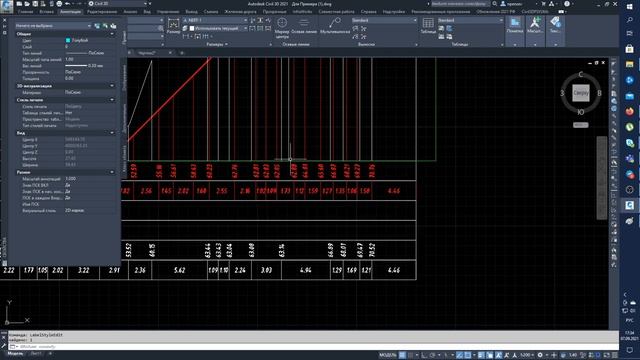640x360 pixels.
Task: Open the table style Standard dropdown
Action: (x=470, y=20)
